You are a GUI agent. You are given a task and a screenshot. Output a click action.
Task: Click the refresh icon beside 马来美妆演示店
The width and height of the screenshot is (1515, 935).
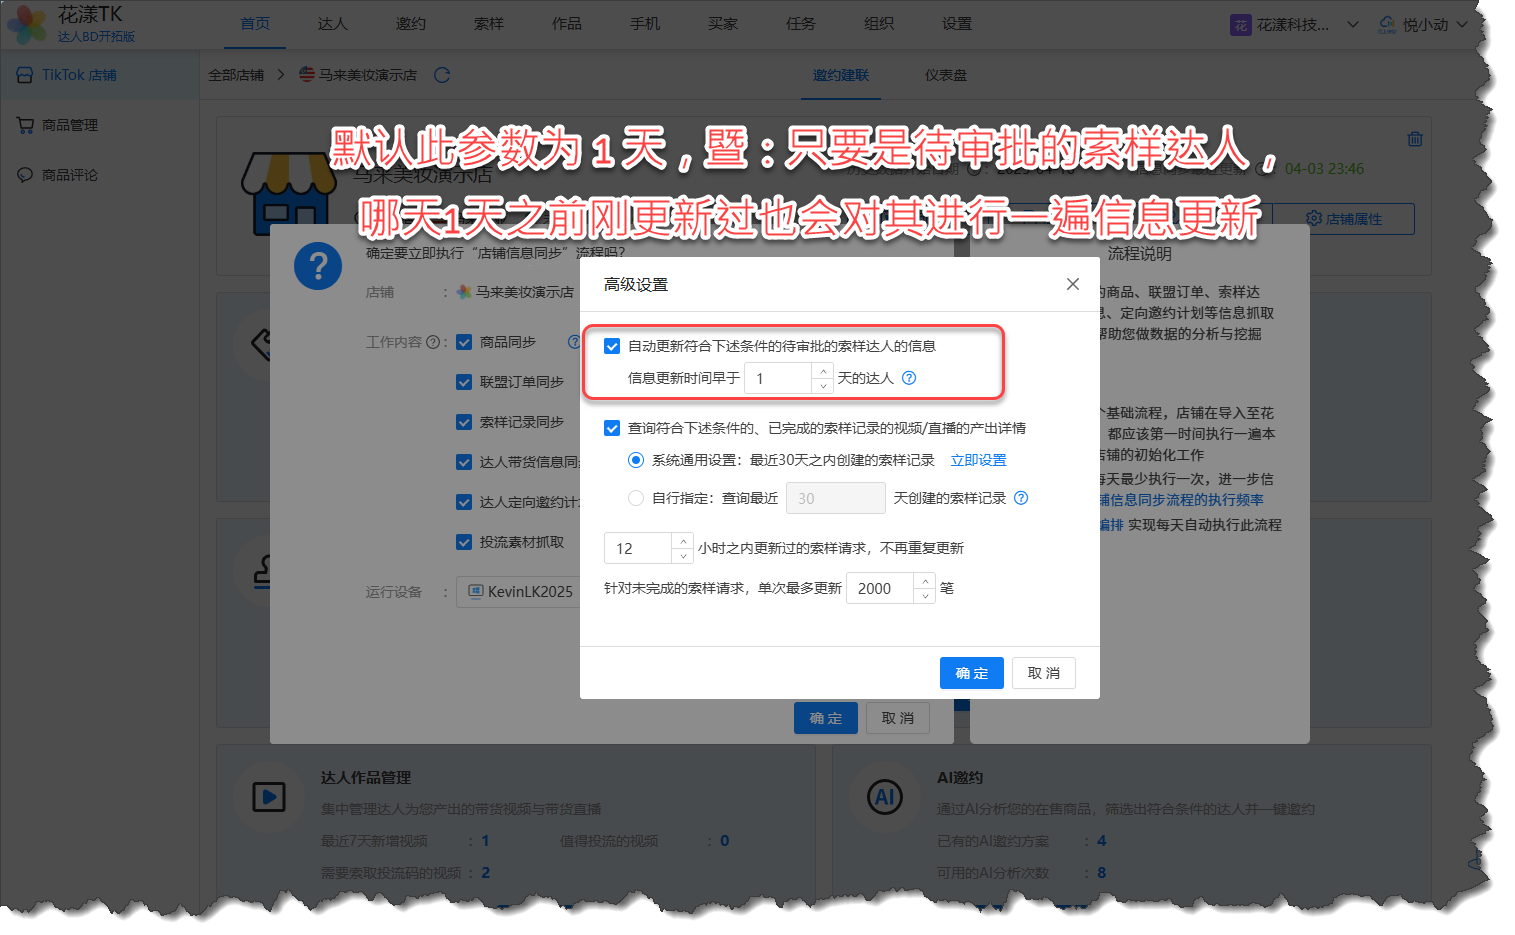pyautogui.click(x=442, y=75)
